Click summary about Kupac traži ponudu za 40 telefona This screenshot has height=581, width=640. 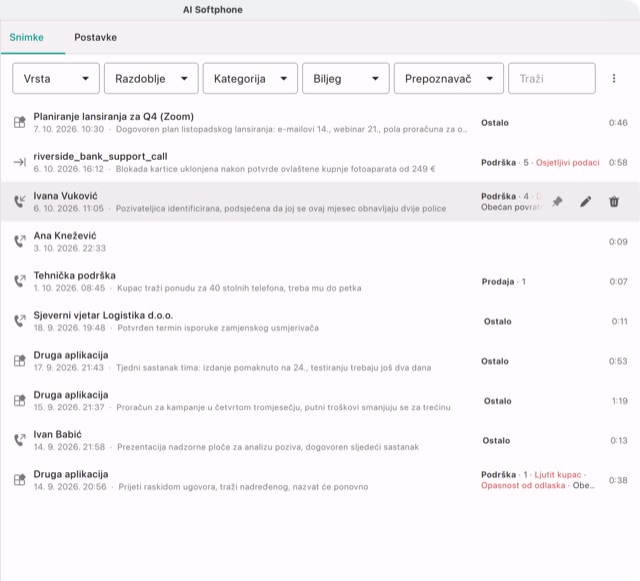pos(239,288)
